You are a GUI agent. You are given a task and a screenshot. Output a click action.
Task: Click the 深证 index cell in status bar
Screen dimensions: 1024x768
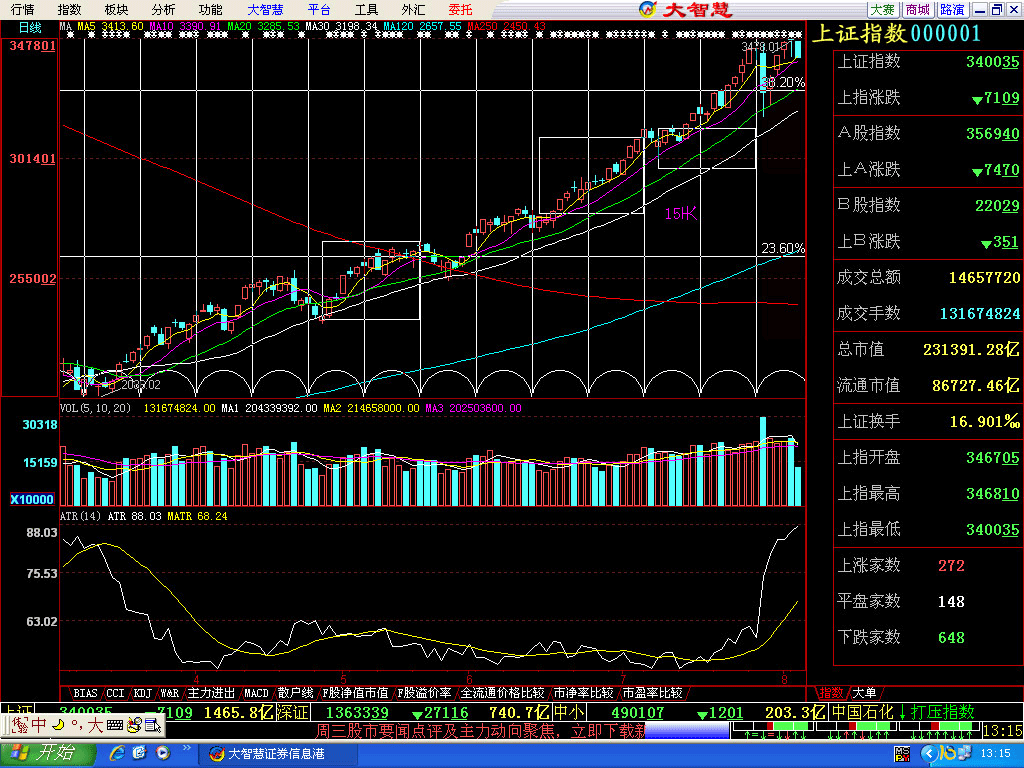[x=292, y=712]
